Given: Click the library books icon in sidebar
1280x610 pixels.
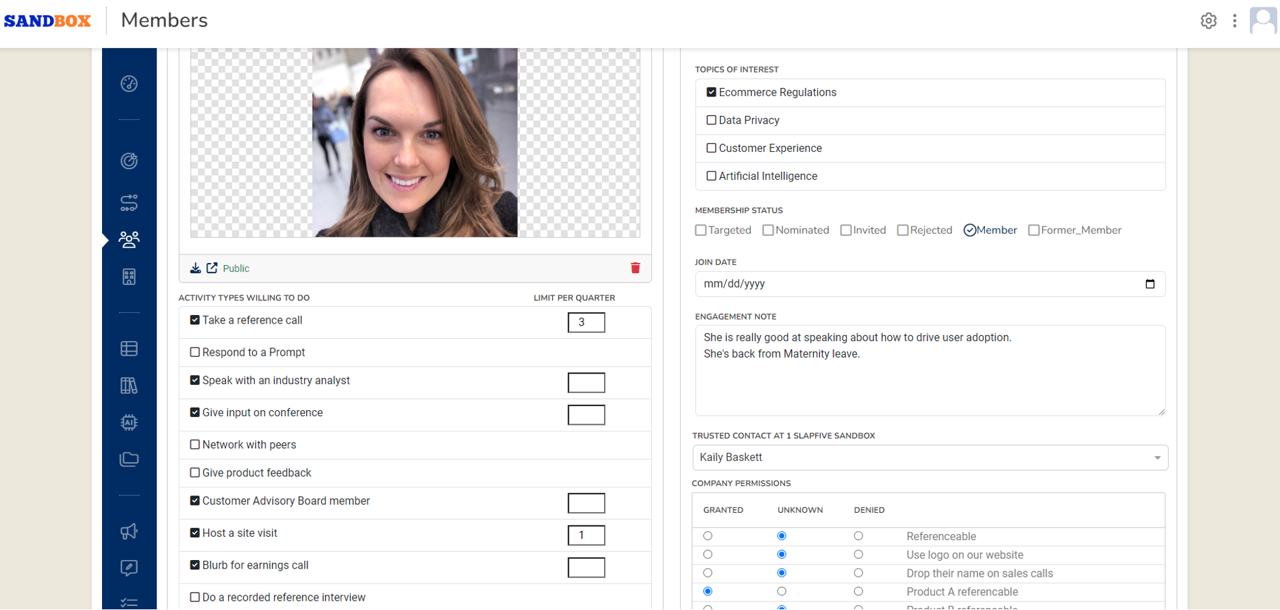Looking at the screenshot, I should (x=129, y=386).
